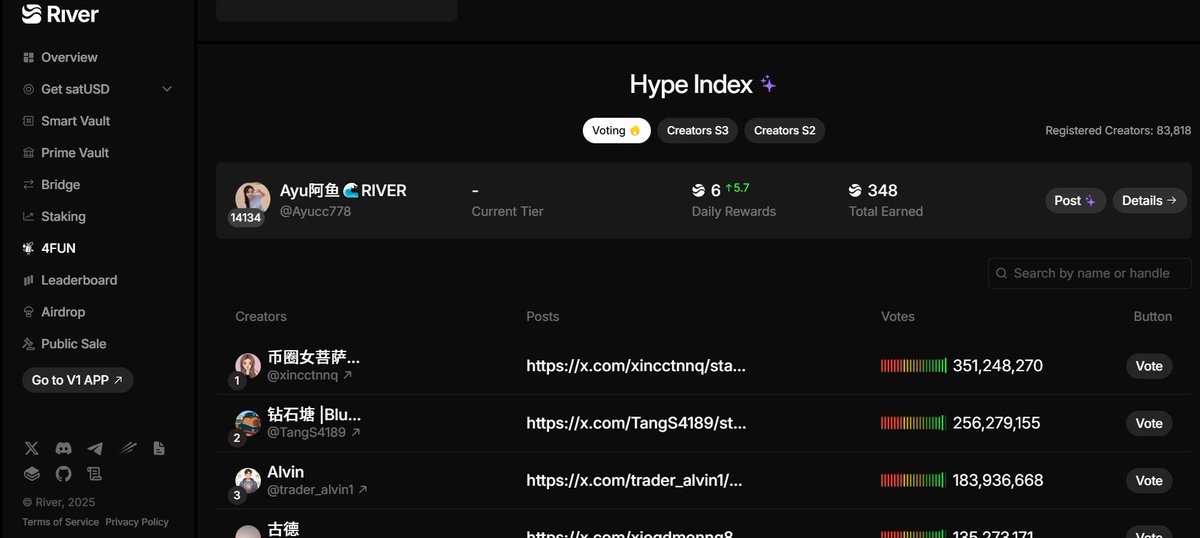Open the x.com/xincctnnq post link
Screen dimensions: 1200x538
[636, 366]
